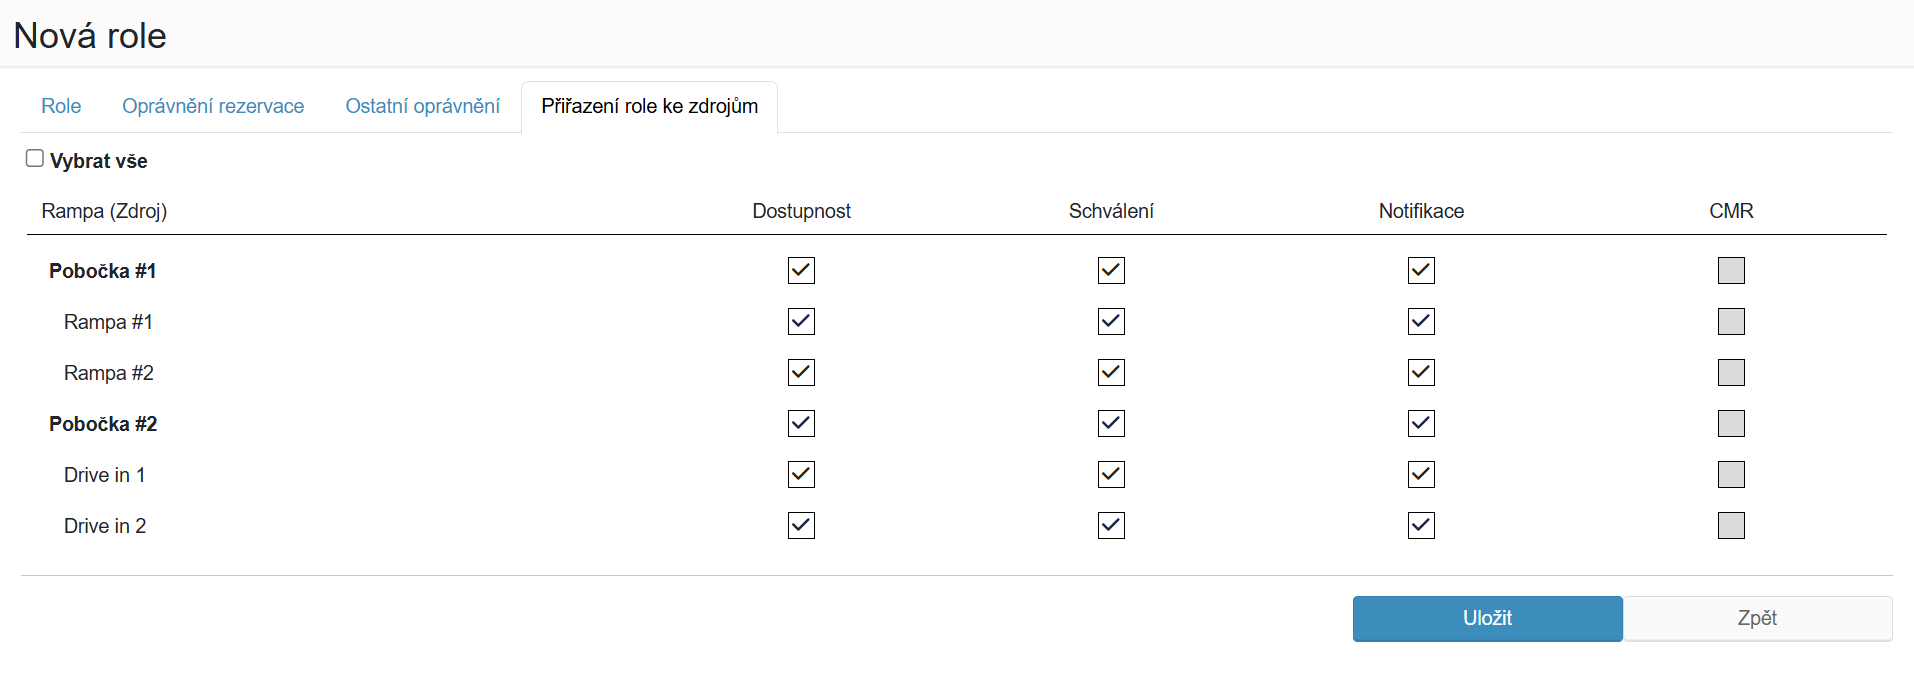This screenshot has height=694, width=1914.
Task: Select Přiřazení role ke zdrojům tab
Action: coord(649,106)
